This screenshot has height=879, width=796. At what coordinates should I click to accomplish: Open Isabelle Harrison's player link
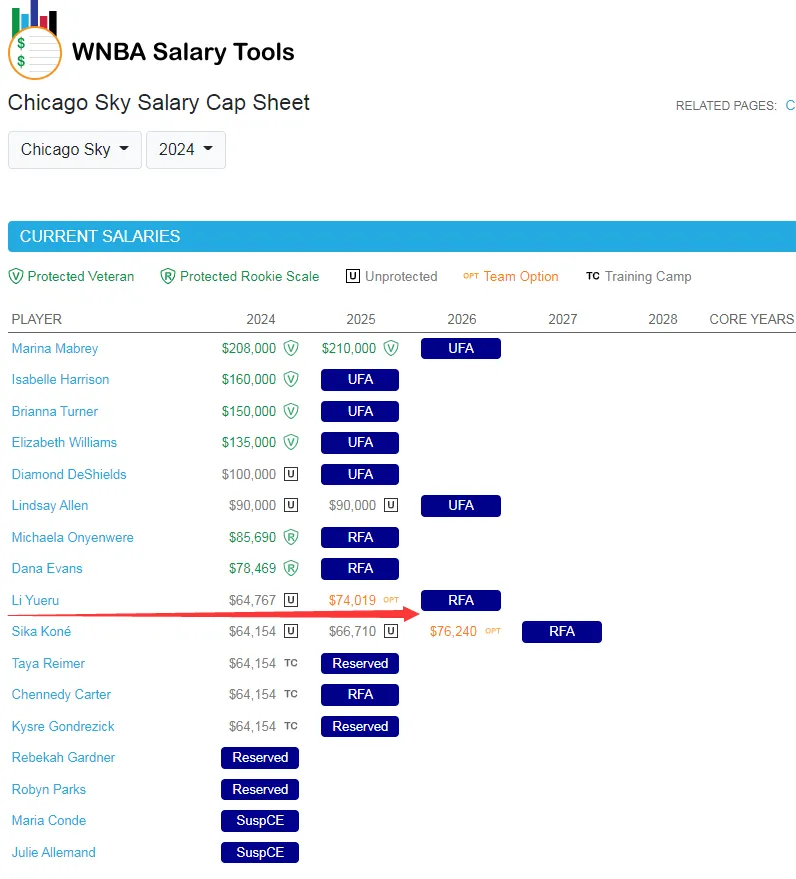(x=61, y=380)
